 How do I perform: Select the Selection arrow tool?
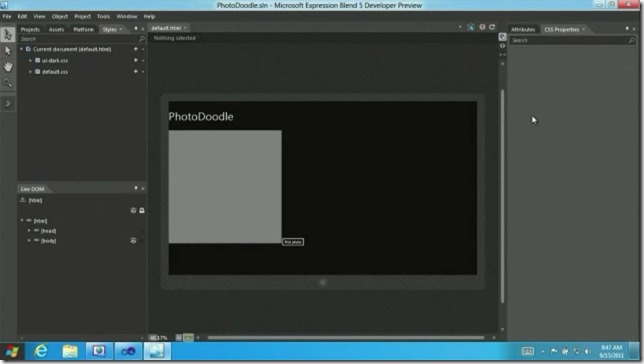point(8,35)
